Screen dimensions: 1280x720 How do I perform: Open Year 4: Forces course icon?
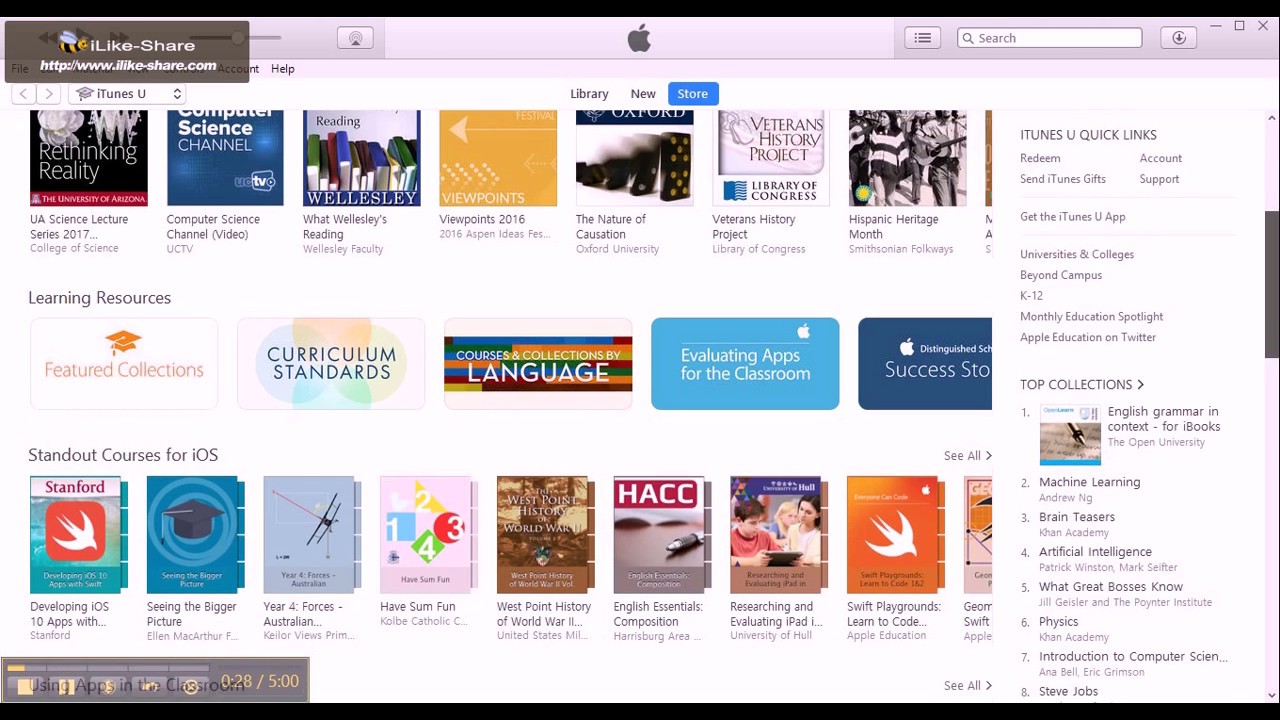[x=313, y=535]
